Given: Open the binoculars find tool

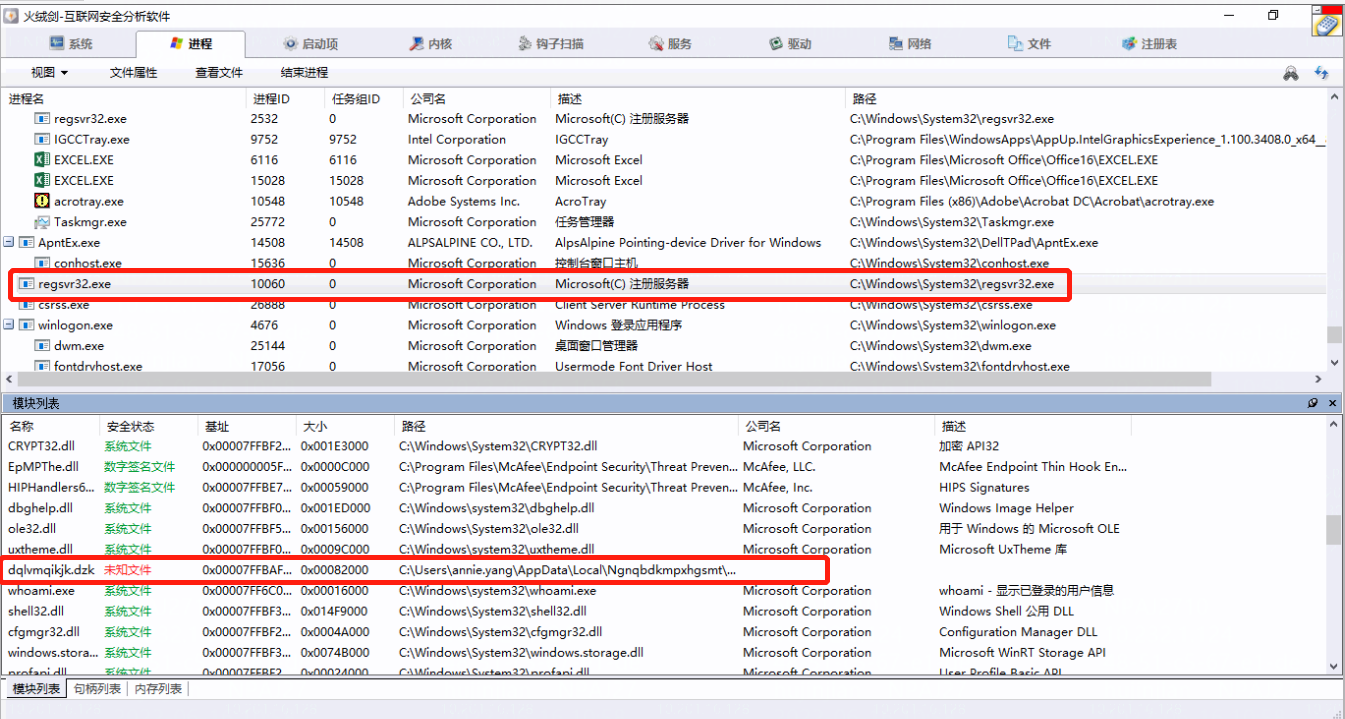Looking at the screenshot, I should tap(1291, 73).
